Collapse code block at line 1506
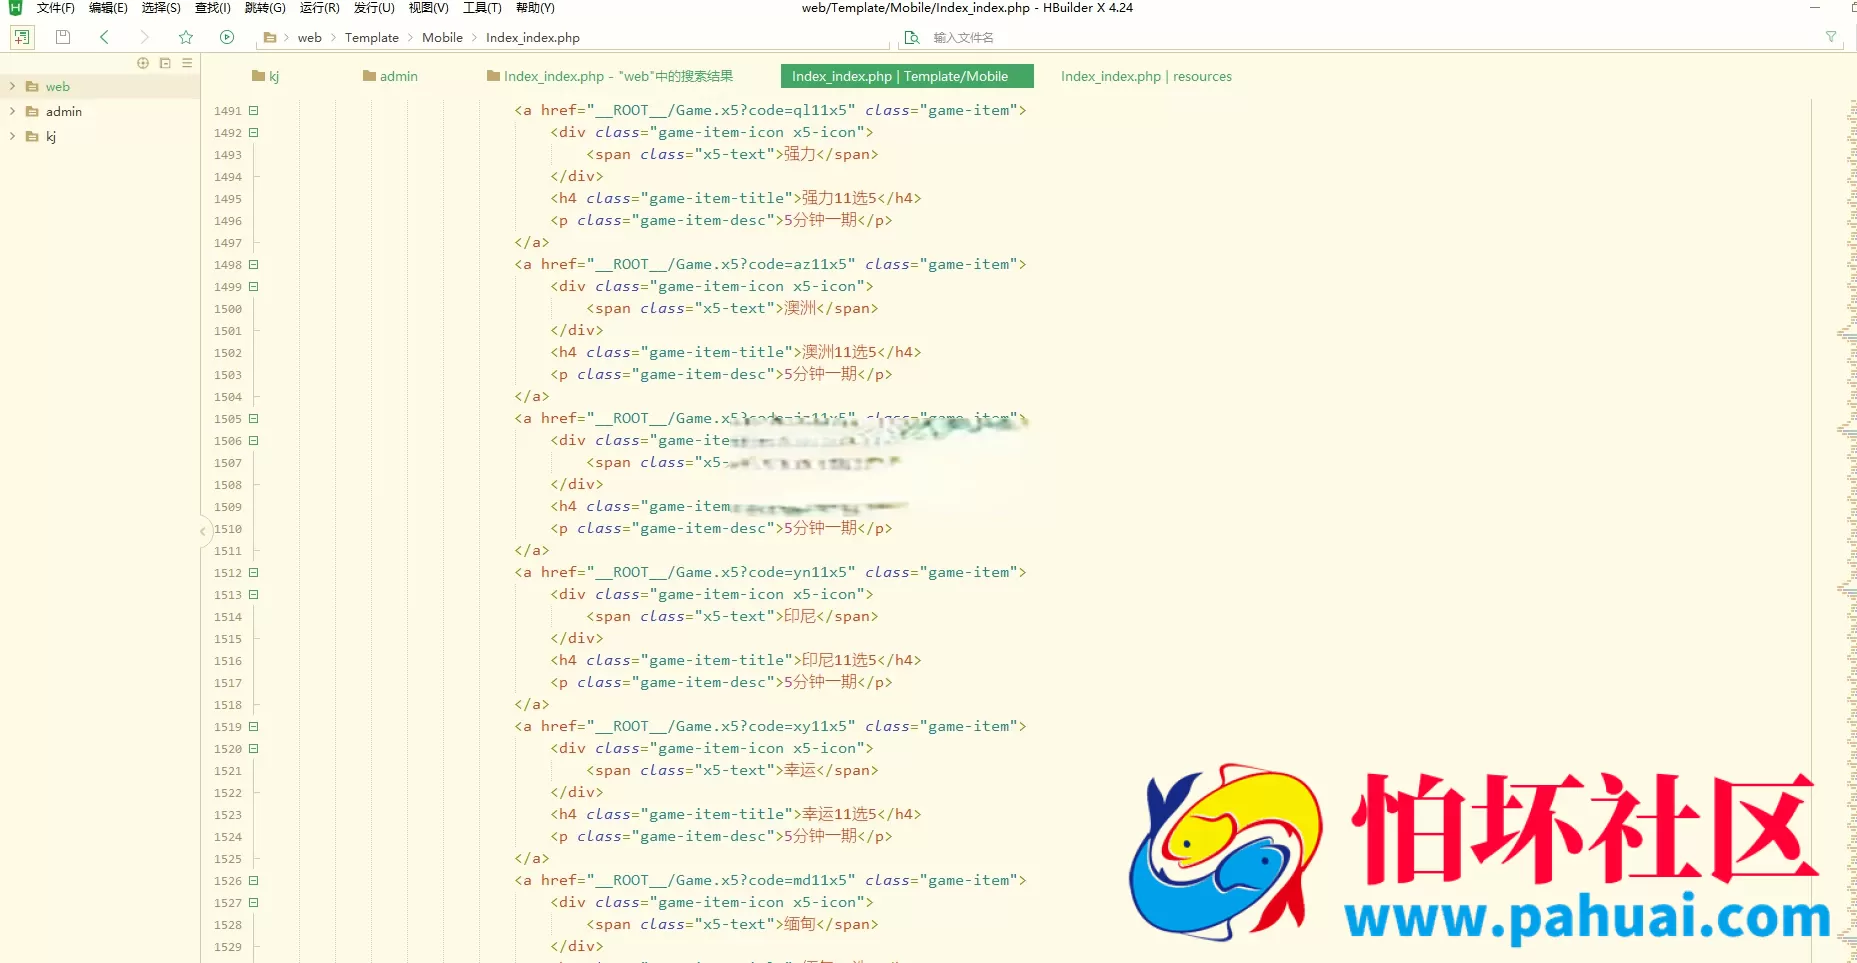1857x963 pixels. pos(254,441)
